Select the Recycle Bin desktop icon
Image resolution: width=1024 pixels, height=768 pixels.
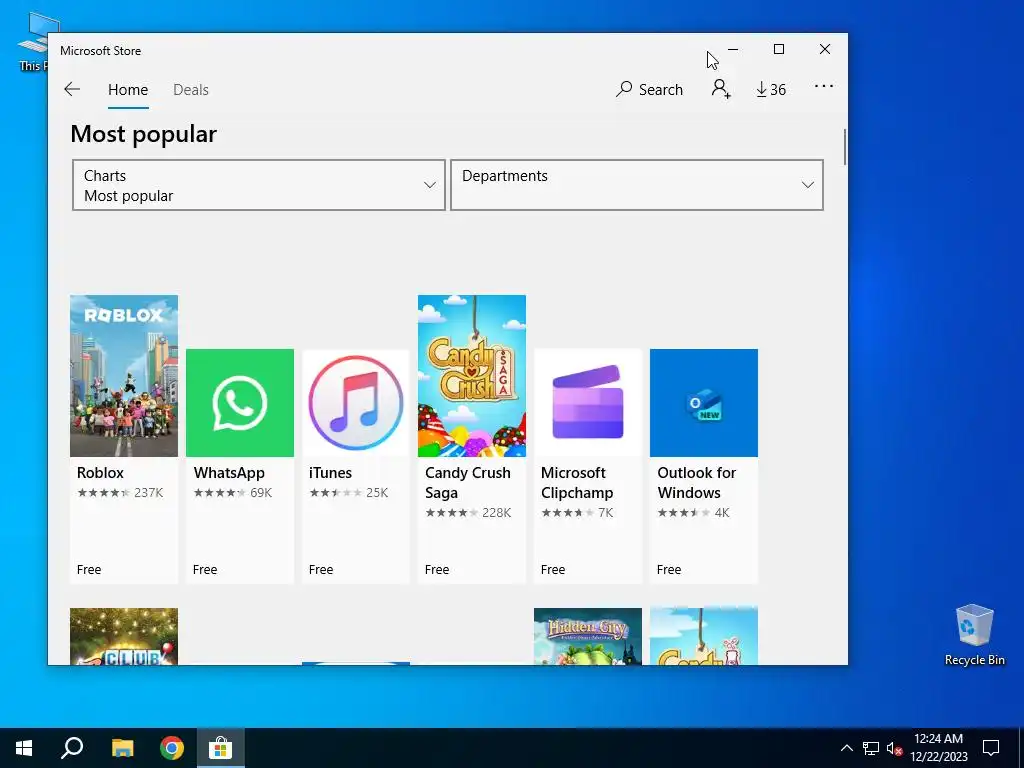pos(974,635)
